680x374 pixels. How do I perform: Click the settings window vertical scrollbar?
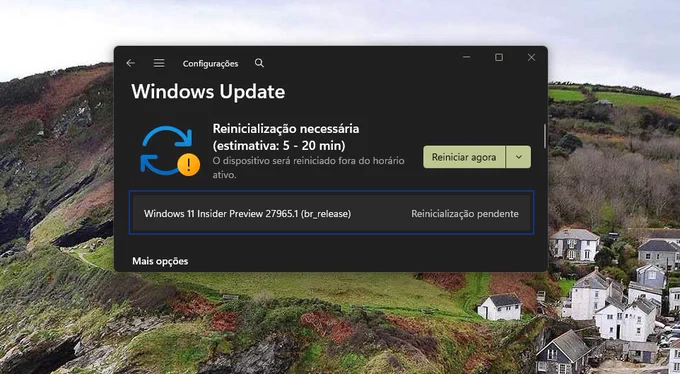click(545, 136)
